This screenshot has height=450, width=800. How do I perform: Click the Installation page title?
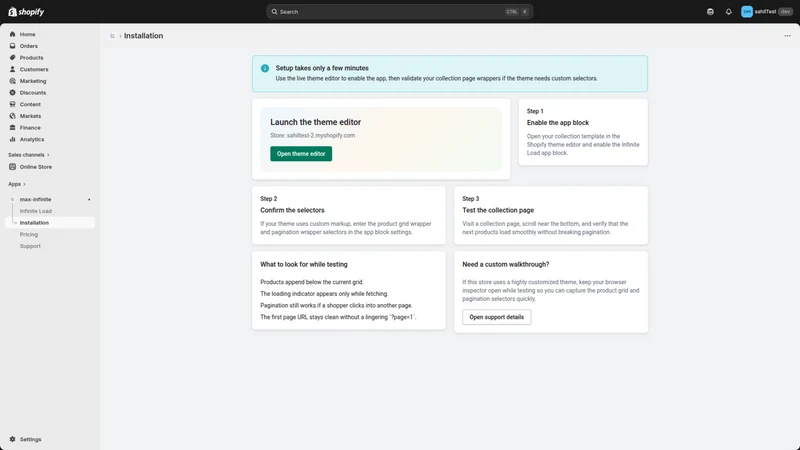point(143,36)
